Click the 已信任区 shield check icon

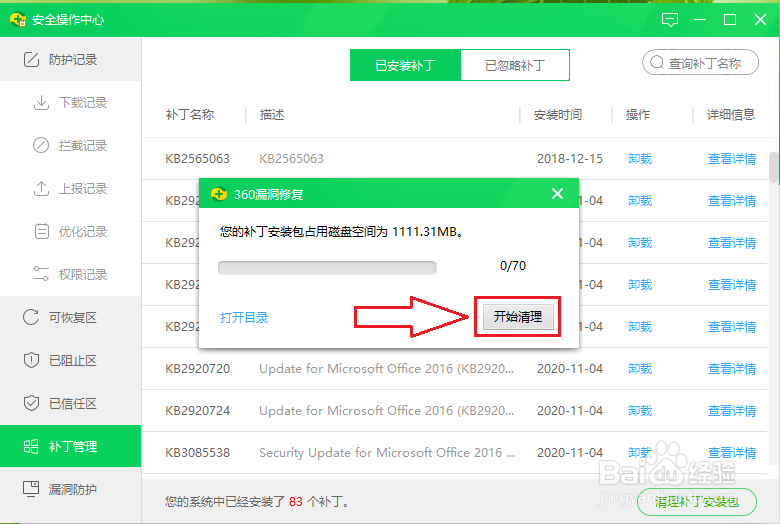coord(31,403)
